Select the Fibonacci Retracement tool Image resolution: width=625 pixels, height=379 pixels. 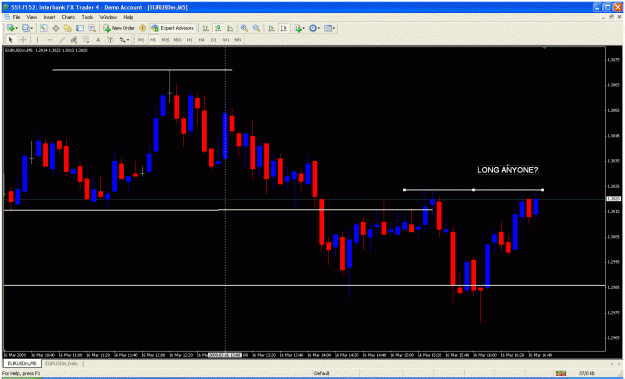[x=86, y=40]
